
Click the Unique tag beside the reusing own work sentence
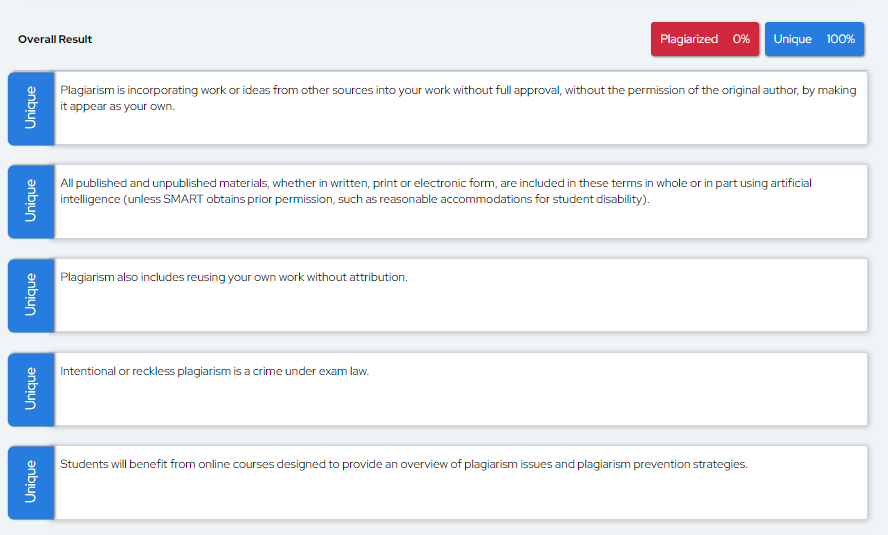(x=31, y=295)
